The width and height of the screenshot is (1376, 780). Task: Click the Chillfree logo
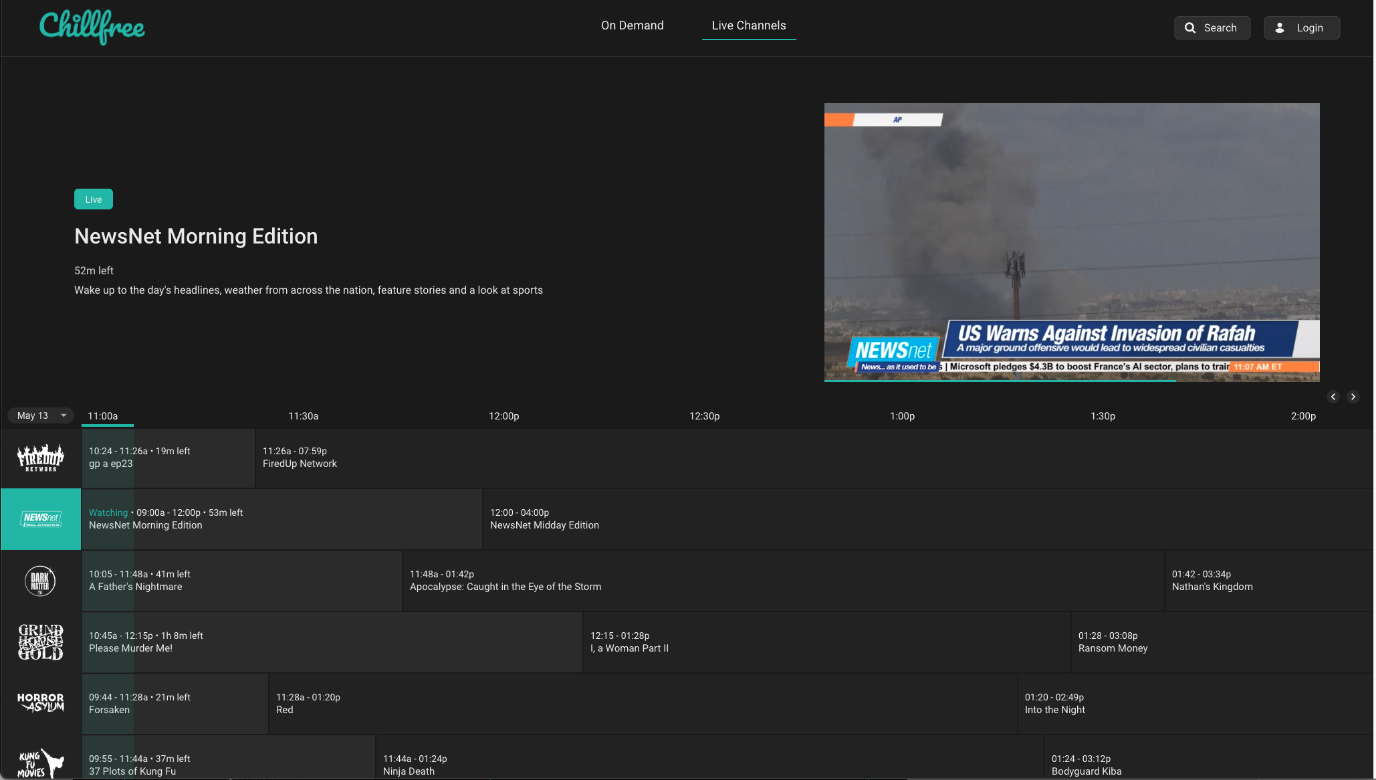[x=92, y=27]
